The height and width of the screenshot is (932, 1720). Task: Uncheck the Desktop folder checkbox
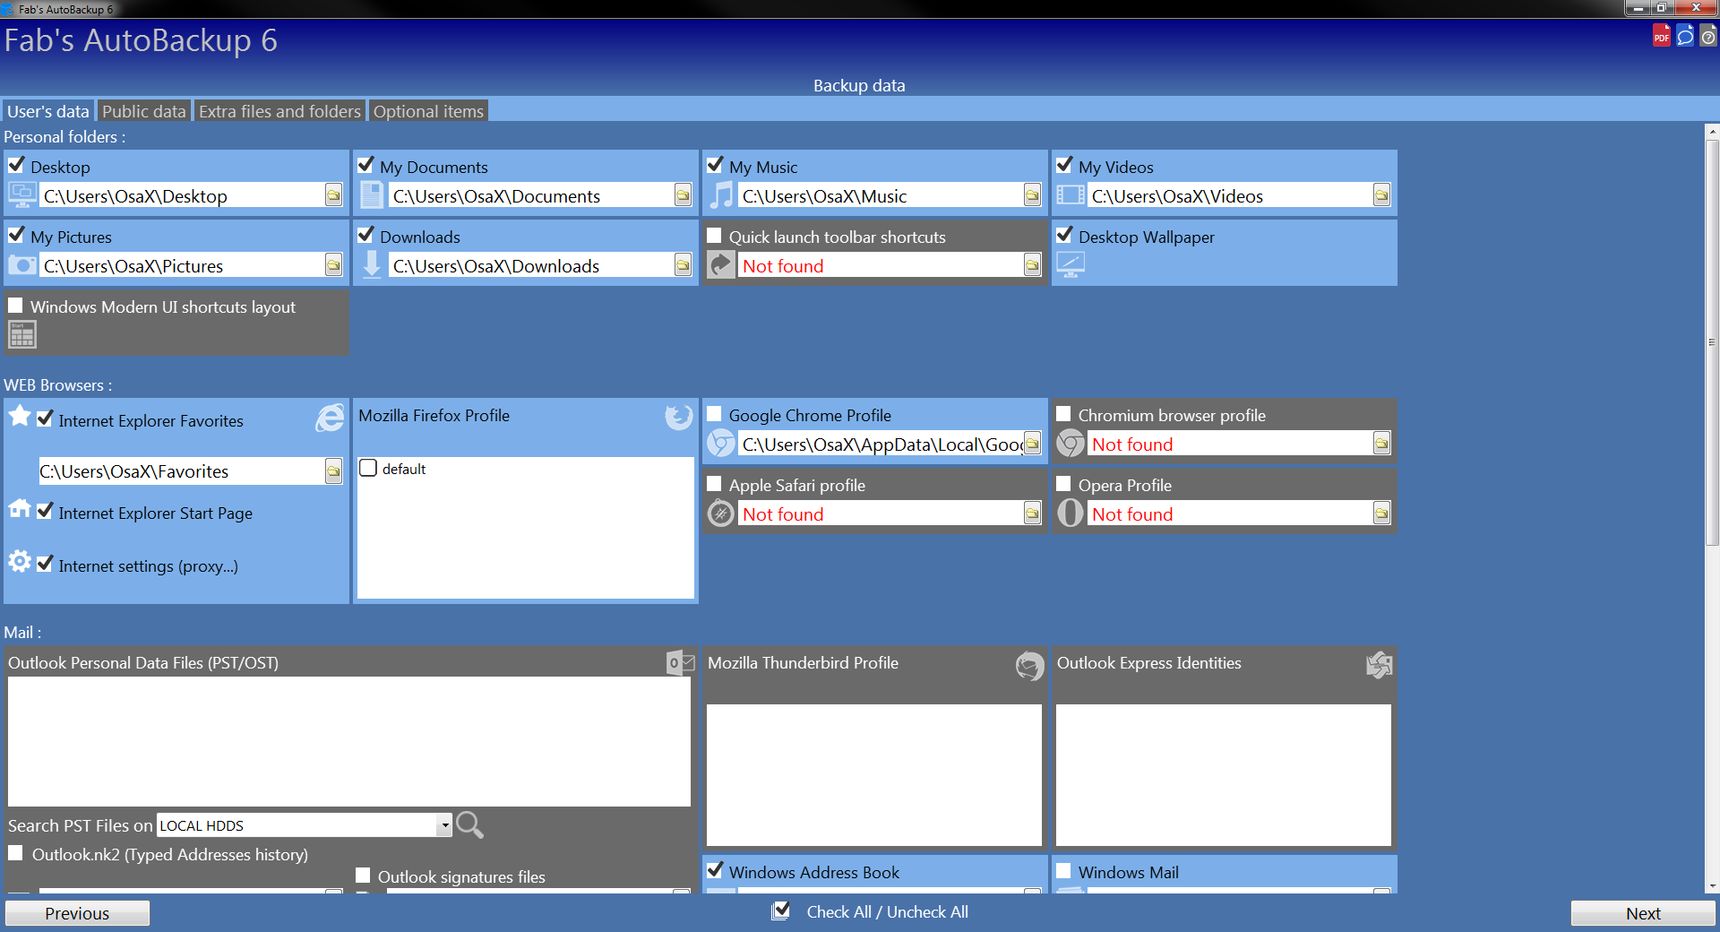click(x=16, y=165)
